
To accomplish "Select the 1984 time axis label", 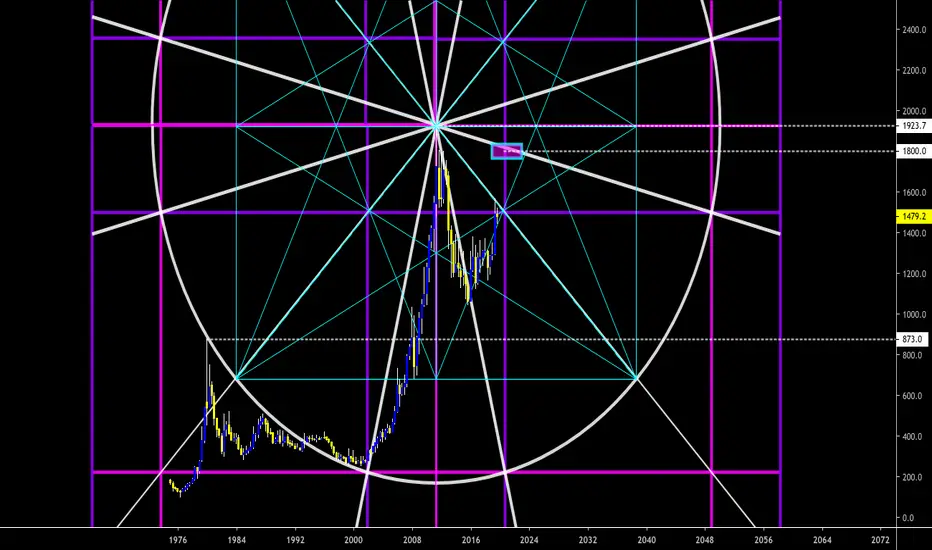I will tap(237, 540).
